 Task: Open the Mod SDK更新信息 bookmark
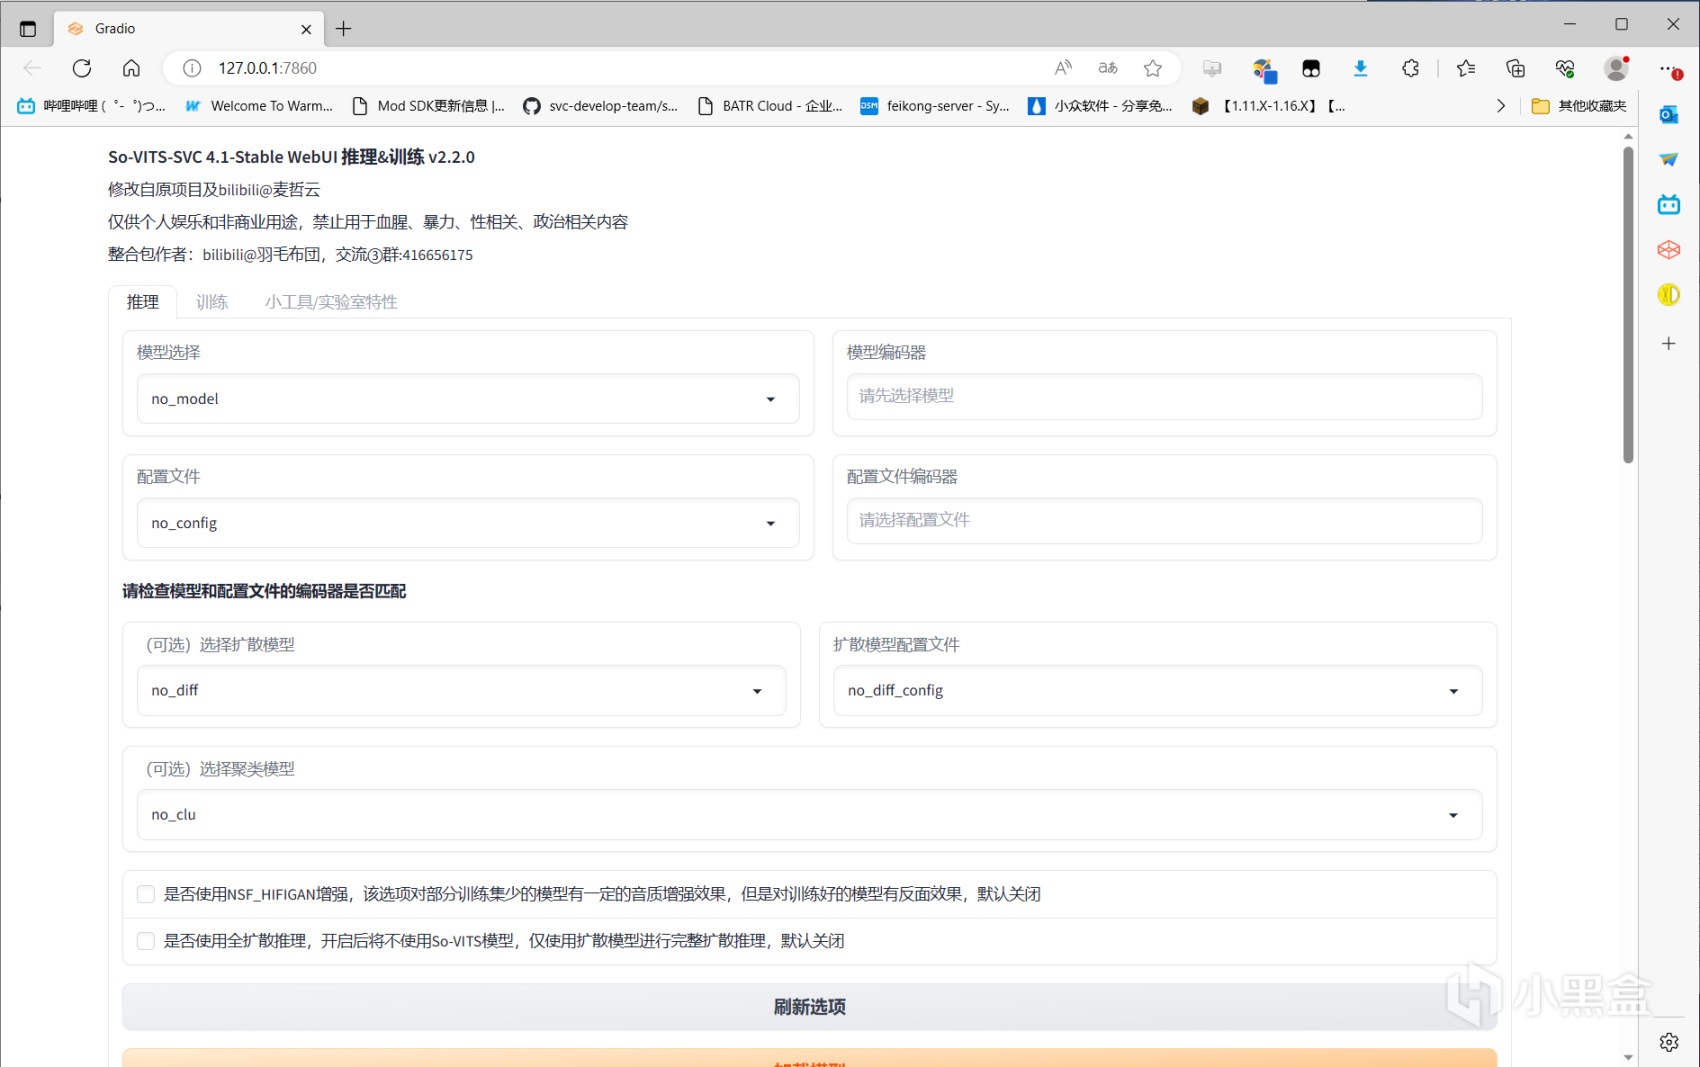[x=428, y=106]
